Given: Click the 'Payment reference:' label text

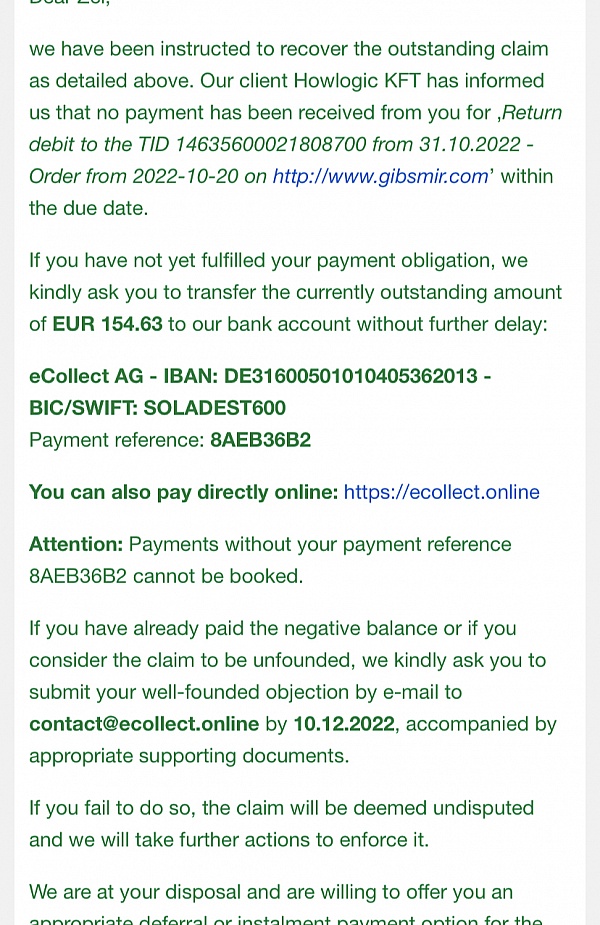Looking at the screenshot, I should coord(117,440).
